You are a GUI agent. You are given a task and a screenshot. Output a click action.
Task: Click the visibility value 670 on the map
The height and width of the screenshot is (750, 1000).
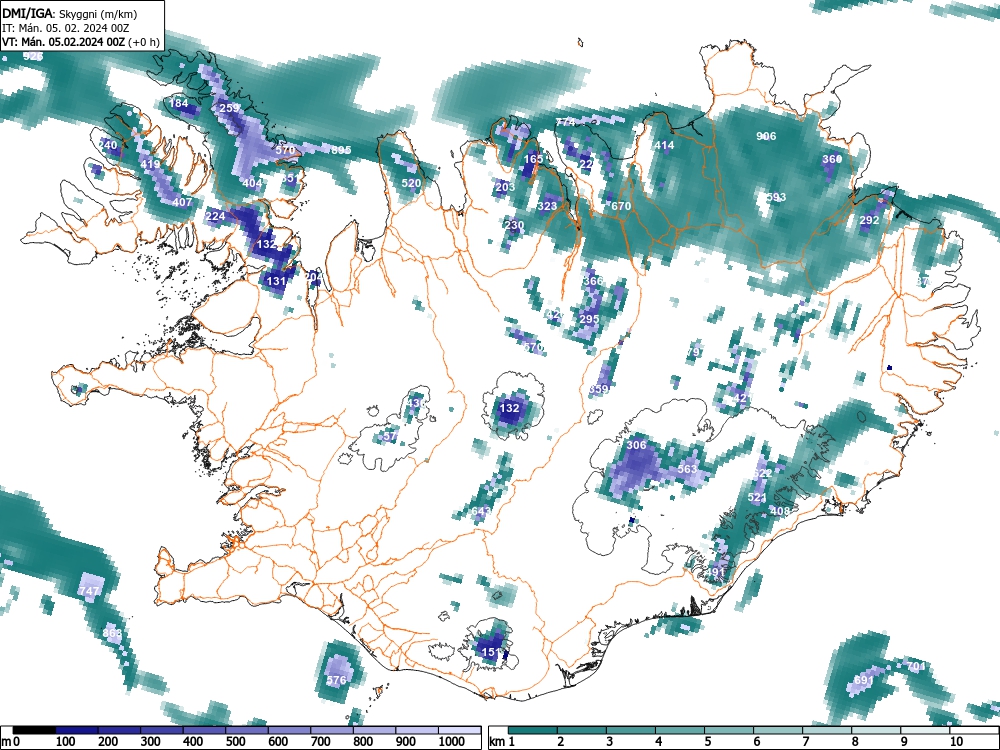[621, 206]
